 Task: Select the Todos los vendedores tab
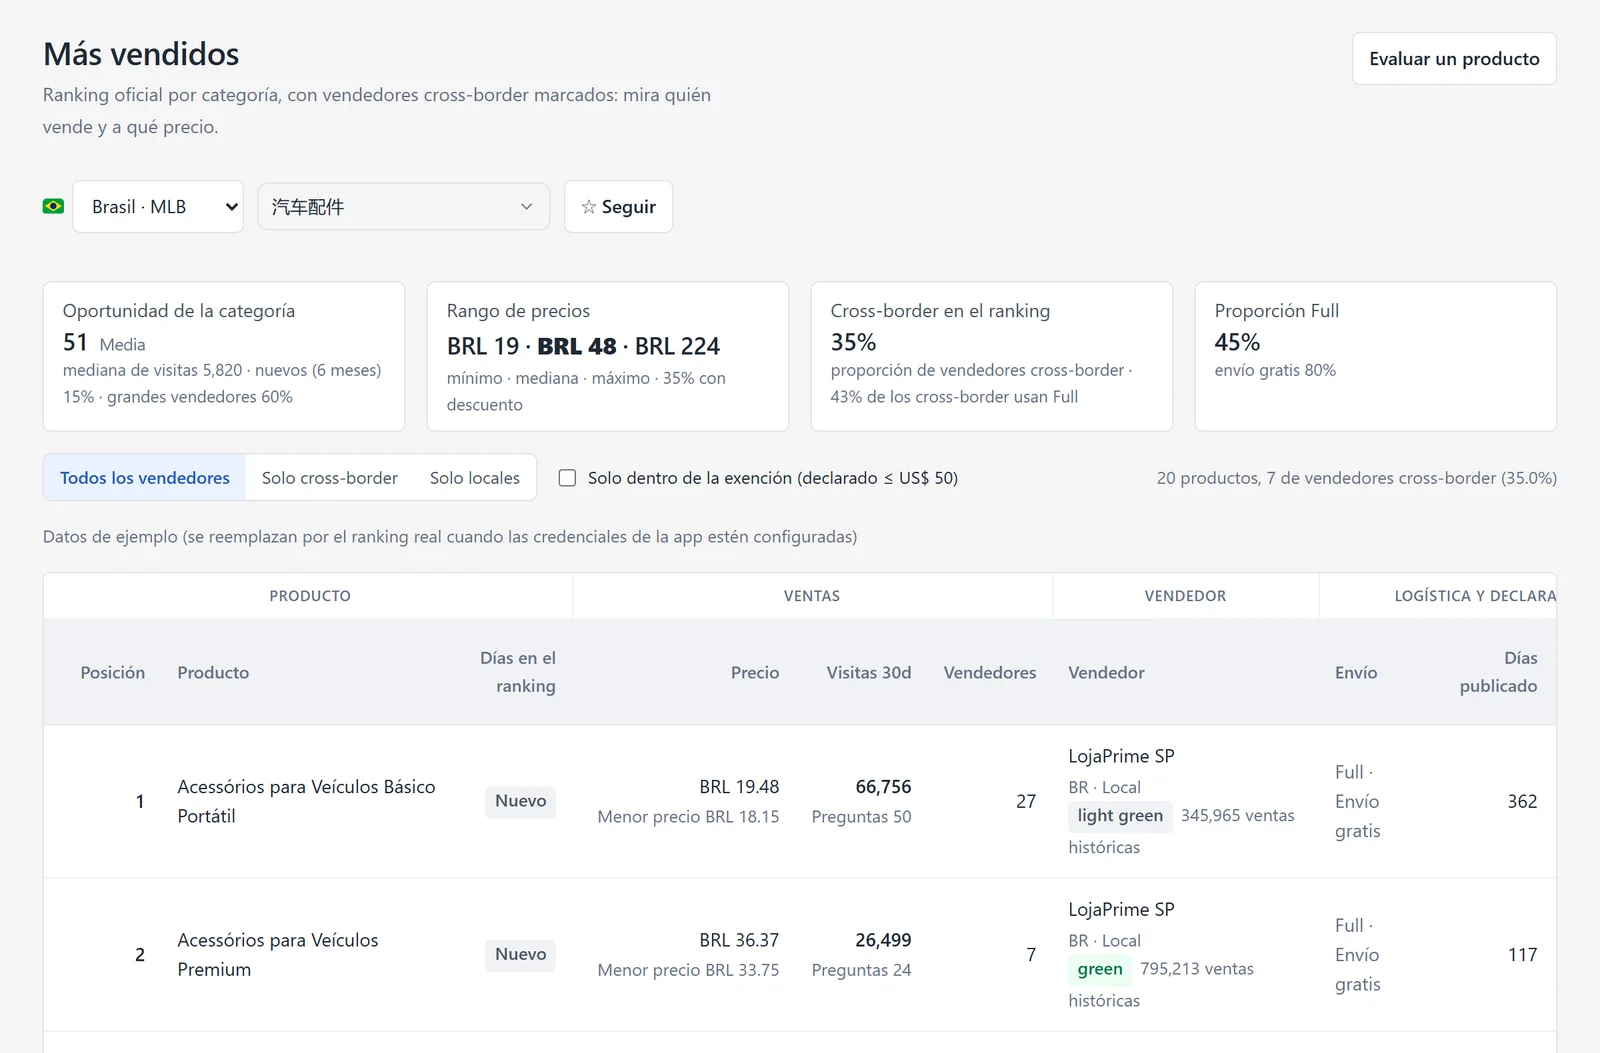145,478
